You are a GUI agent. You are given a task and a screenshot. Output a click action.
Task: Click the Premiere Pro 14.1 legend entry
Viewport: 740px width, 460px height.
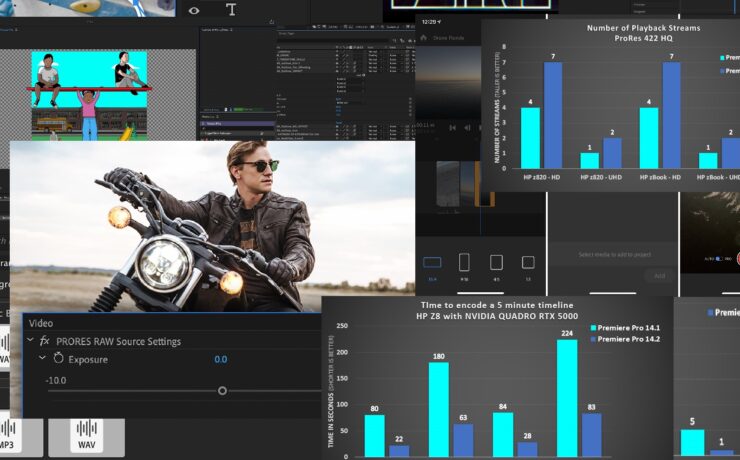(x=625, y=327)
